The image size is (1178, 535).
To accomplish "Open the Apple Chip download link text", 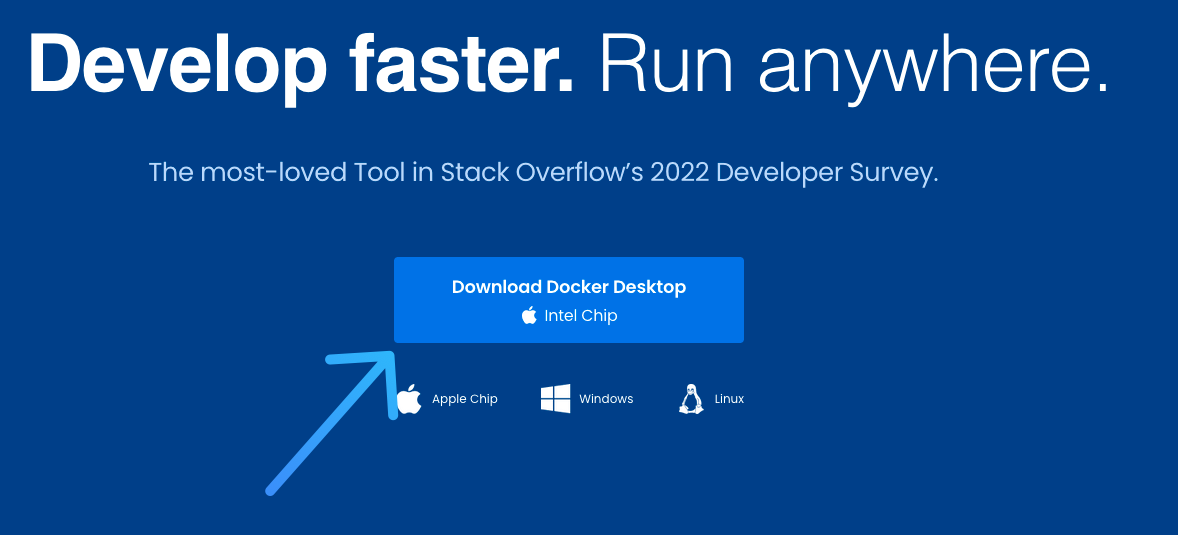I will click(464, 399).
